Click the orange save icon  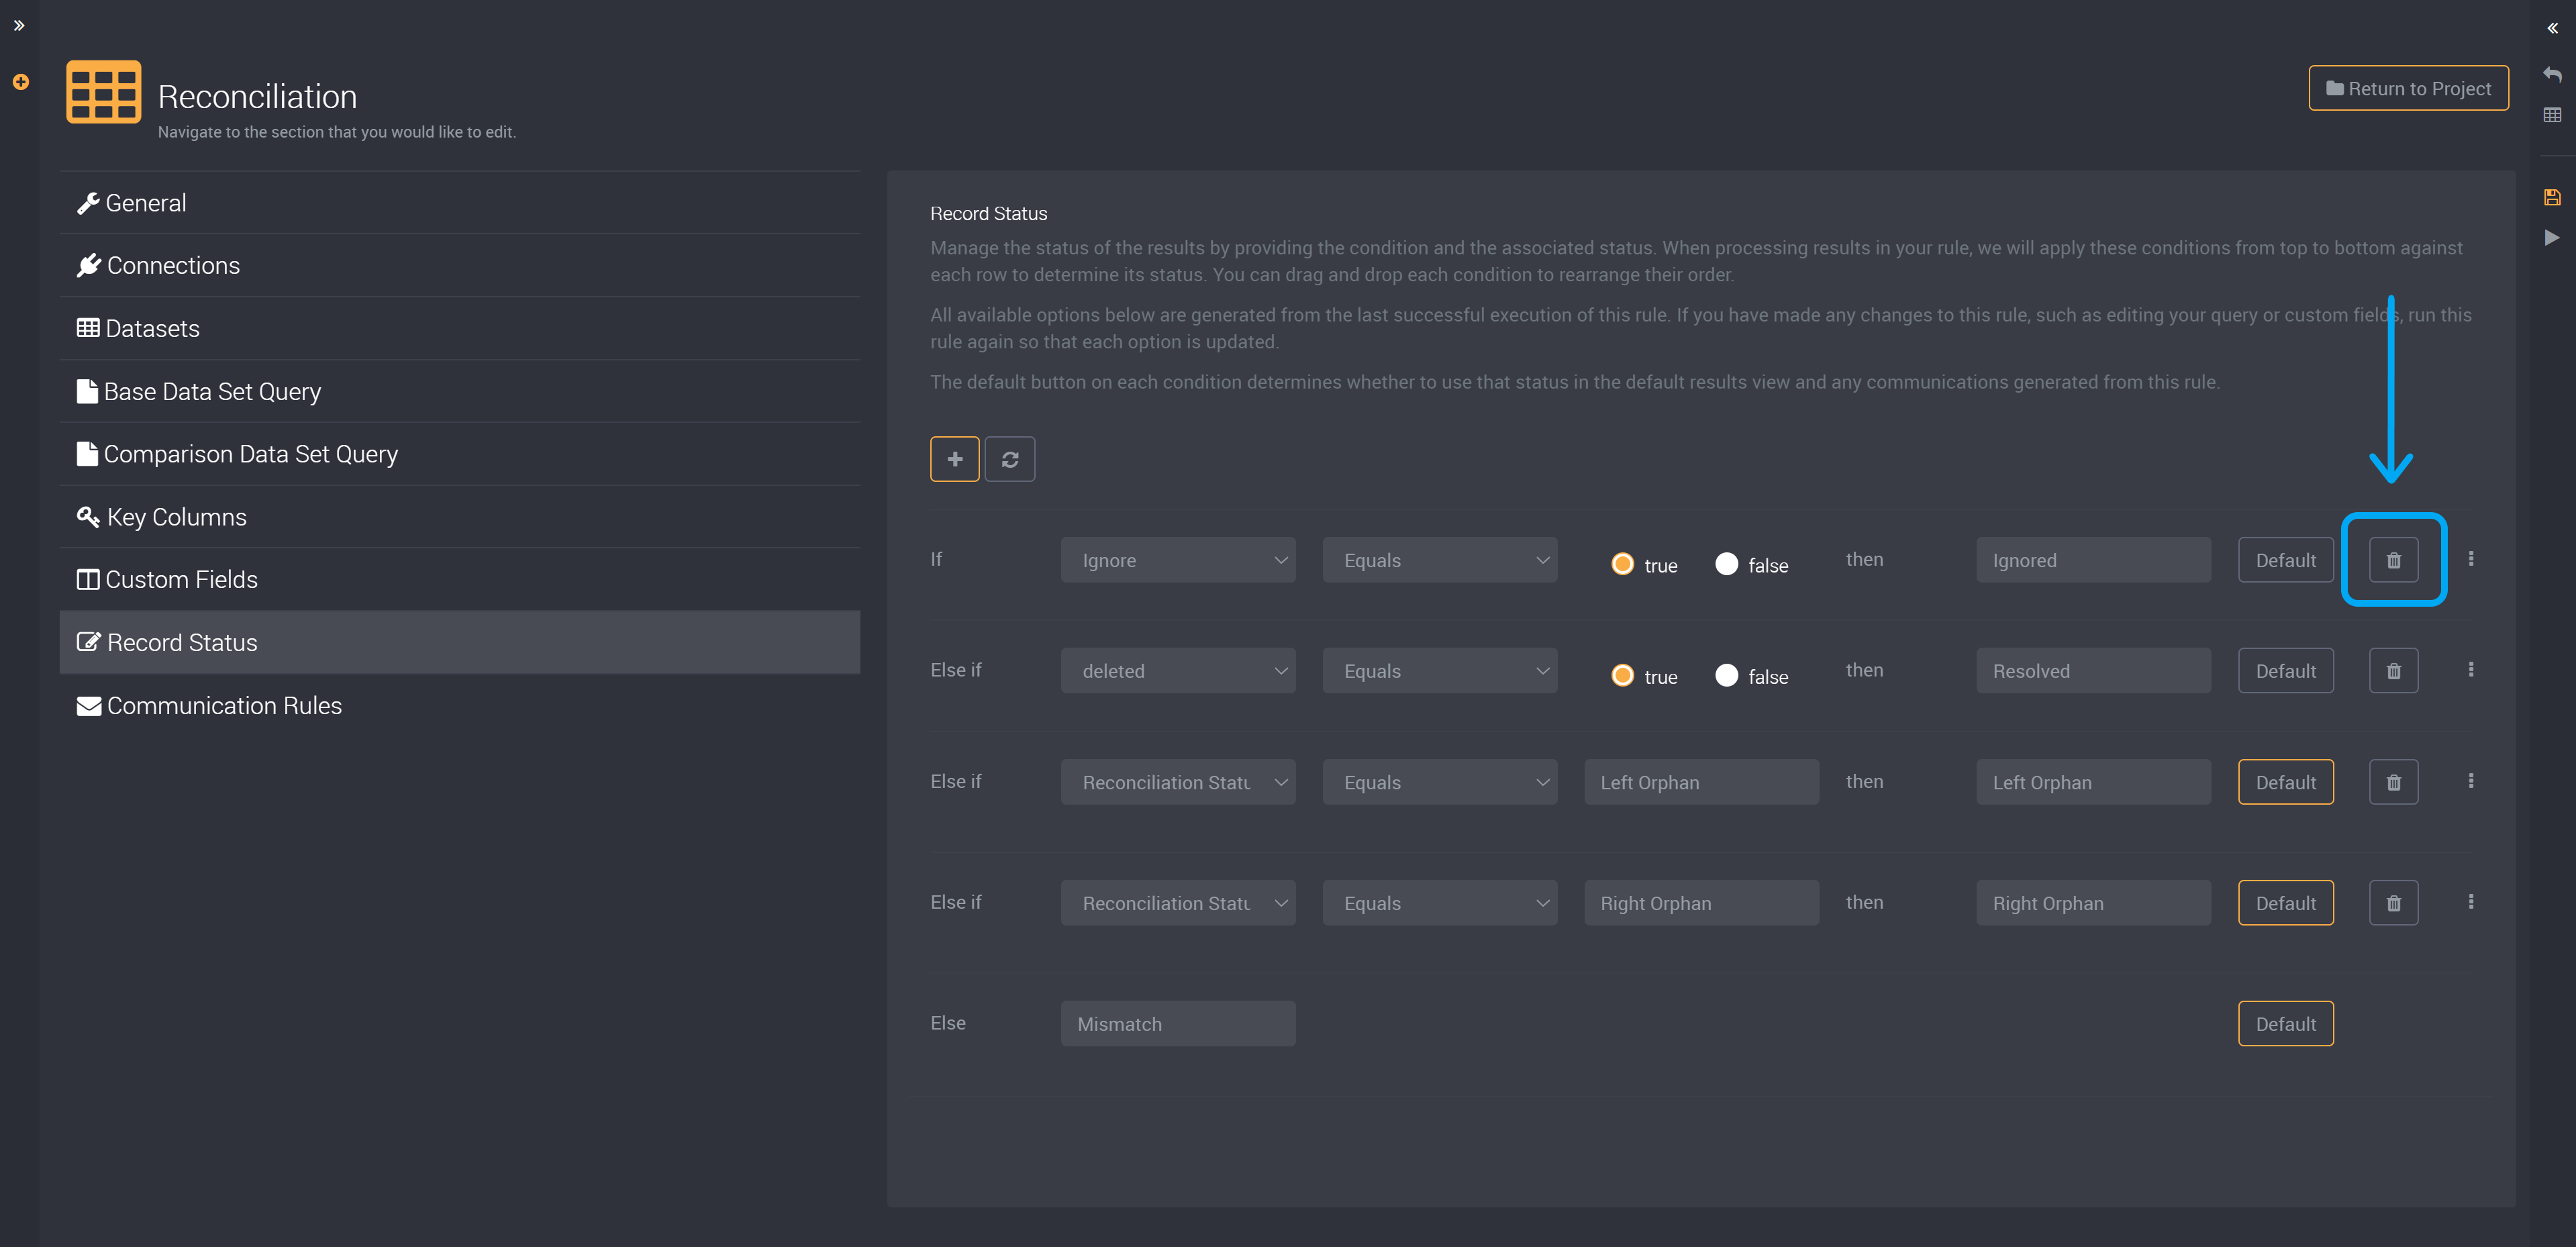click(x=2552, y=197)
